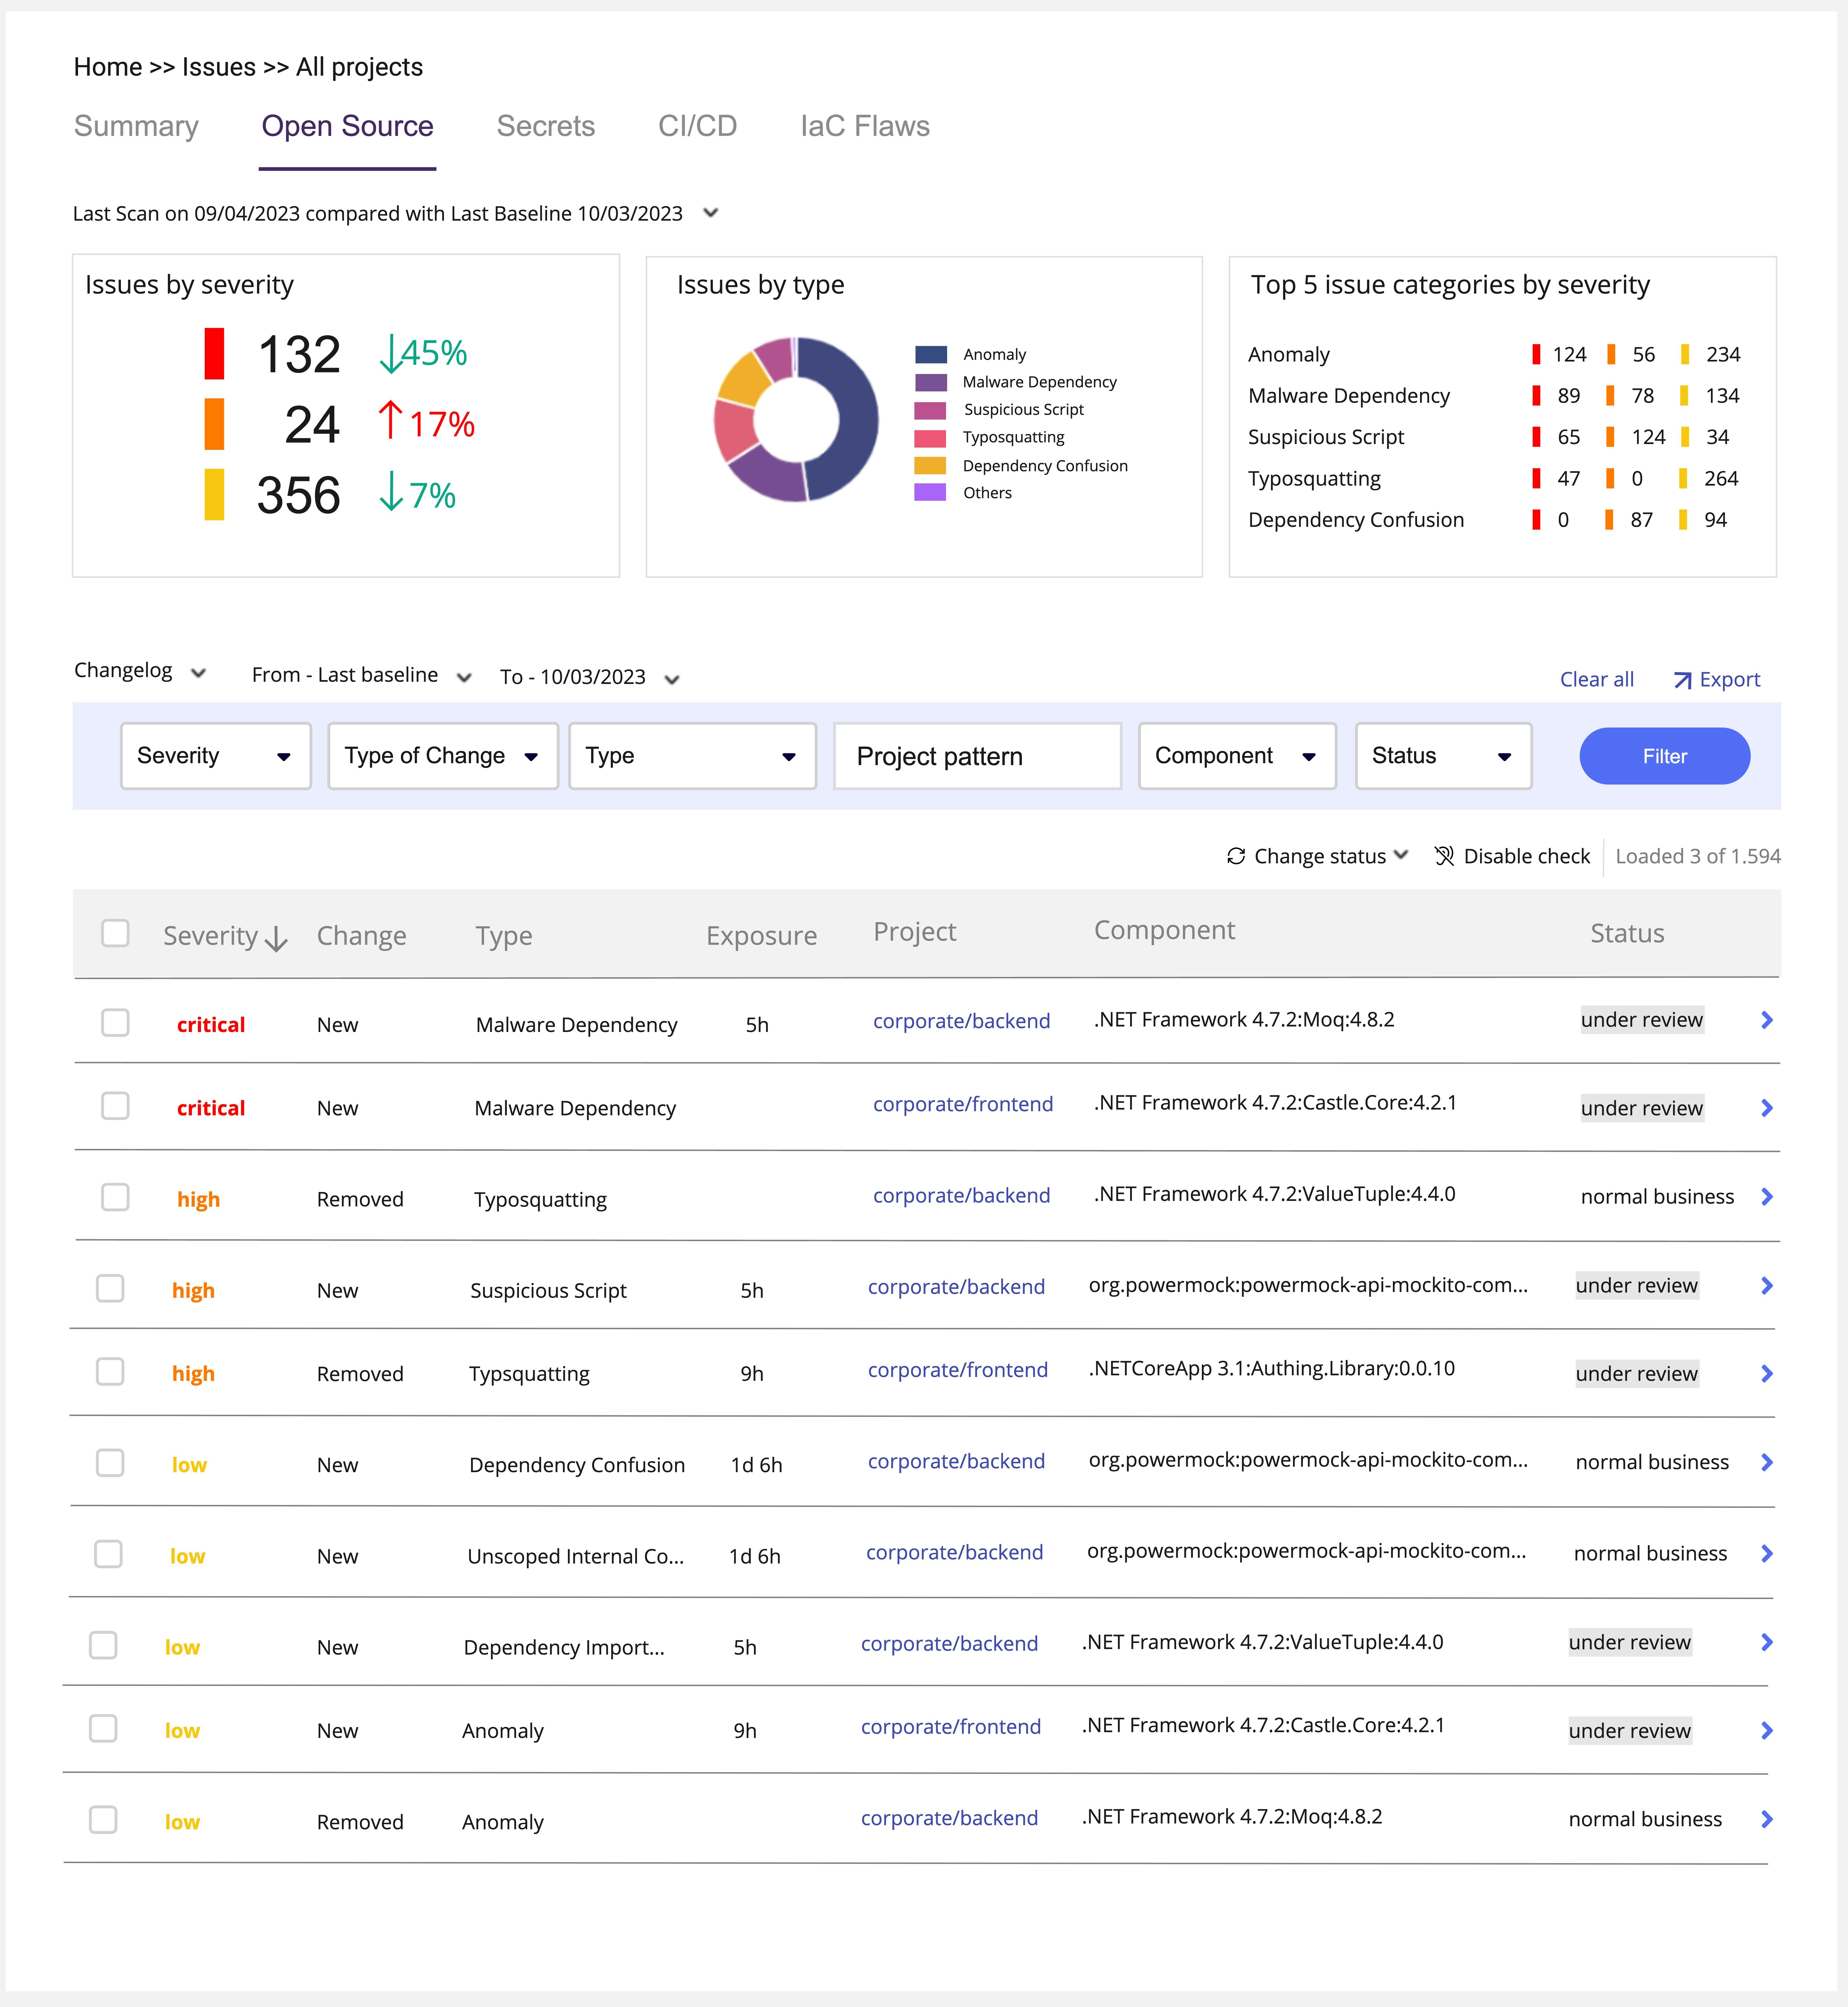
Task: Check the Dependency Confusion row checkbox
Action: point(110,1463)
